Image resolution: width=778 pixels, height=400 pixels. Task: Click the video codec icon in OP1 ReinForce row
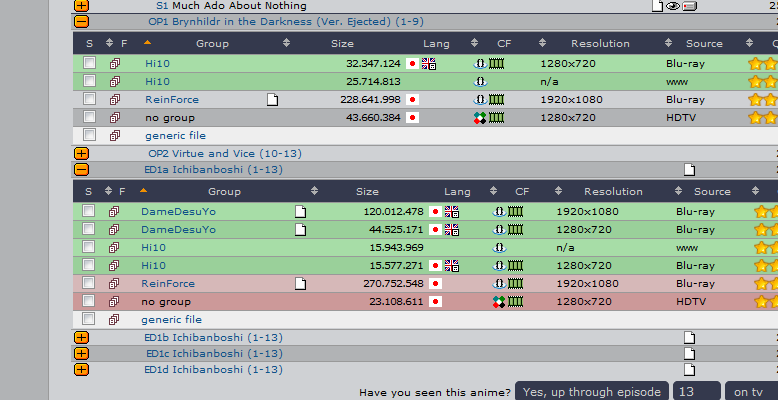coord(497,100)
